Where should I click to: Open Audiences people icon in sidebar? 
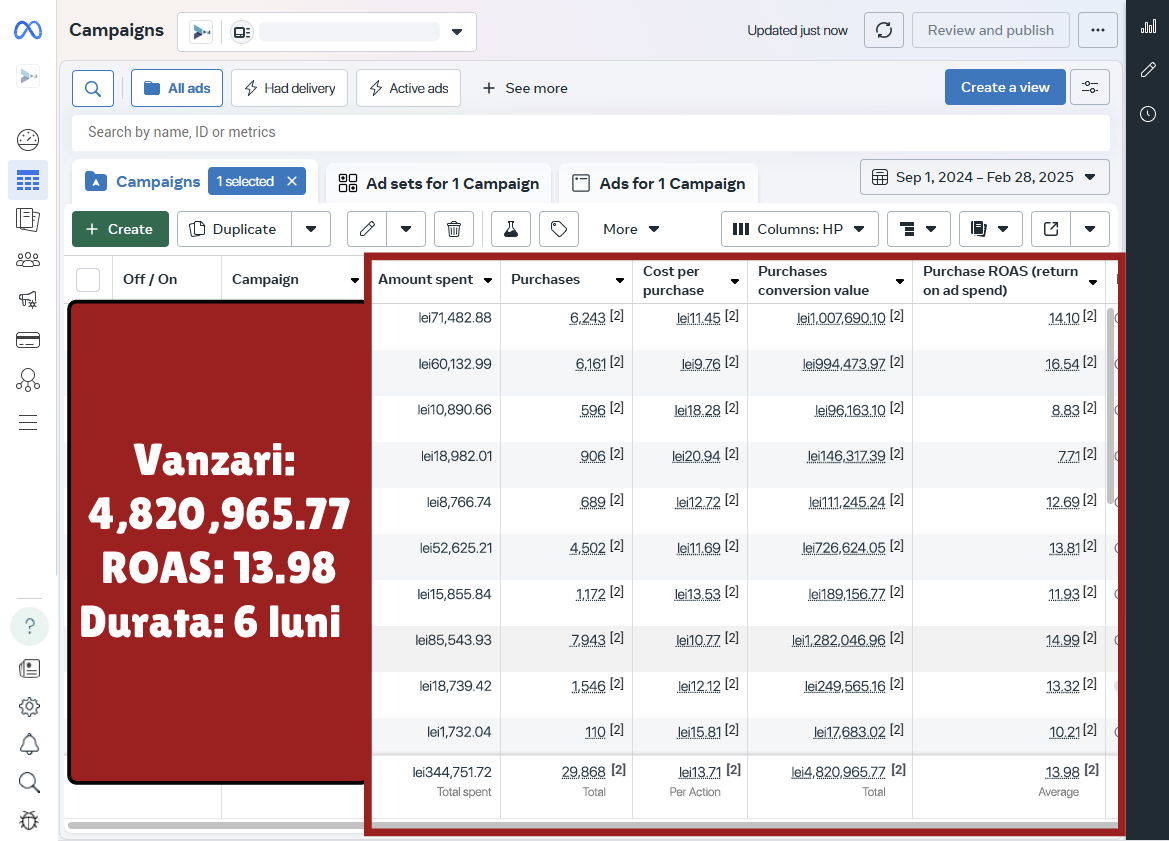coord(28,259)
